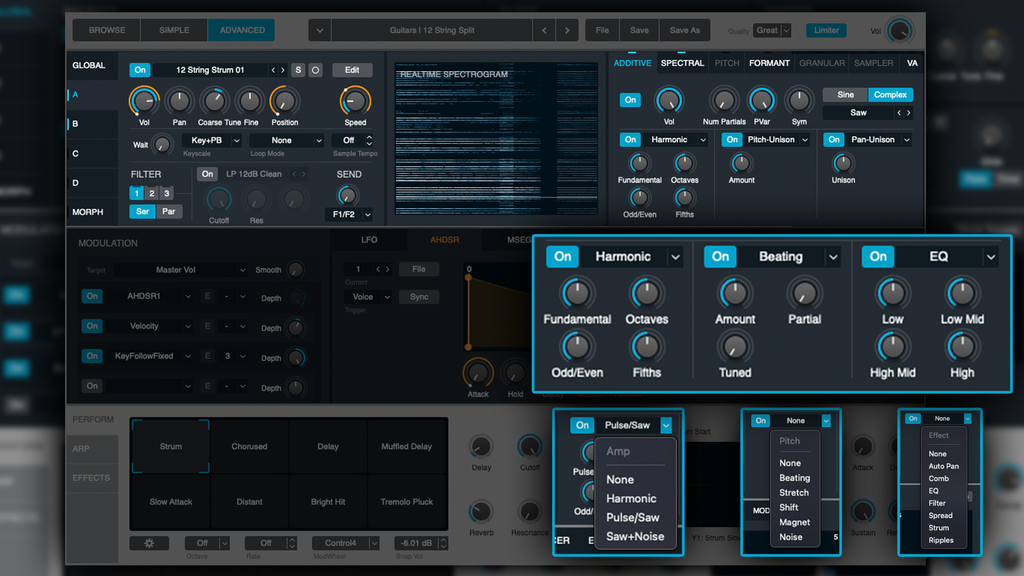Toggle the EQ section off
Viewport: 1024px width, 576px height.
[x=878, y=256]
